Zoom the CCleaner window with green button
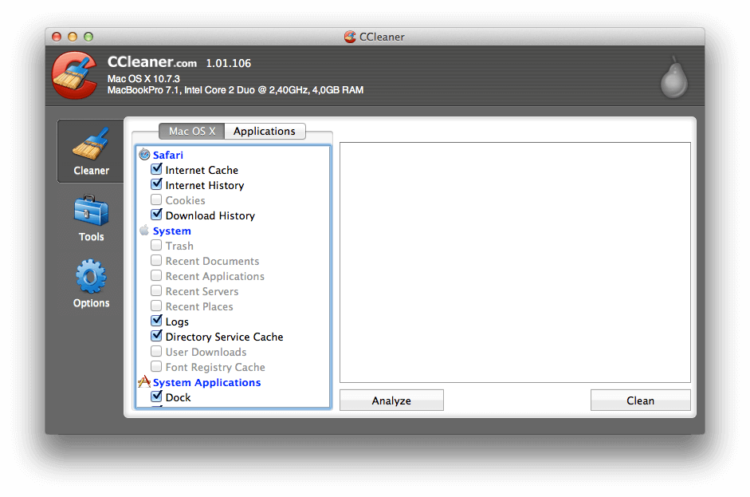 click(x=88, y=37)
